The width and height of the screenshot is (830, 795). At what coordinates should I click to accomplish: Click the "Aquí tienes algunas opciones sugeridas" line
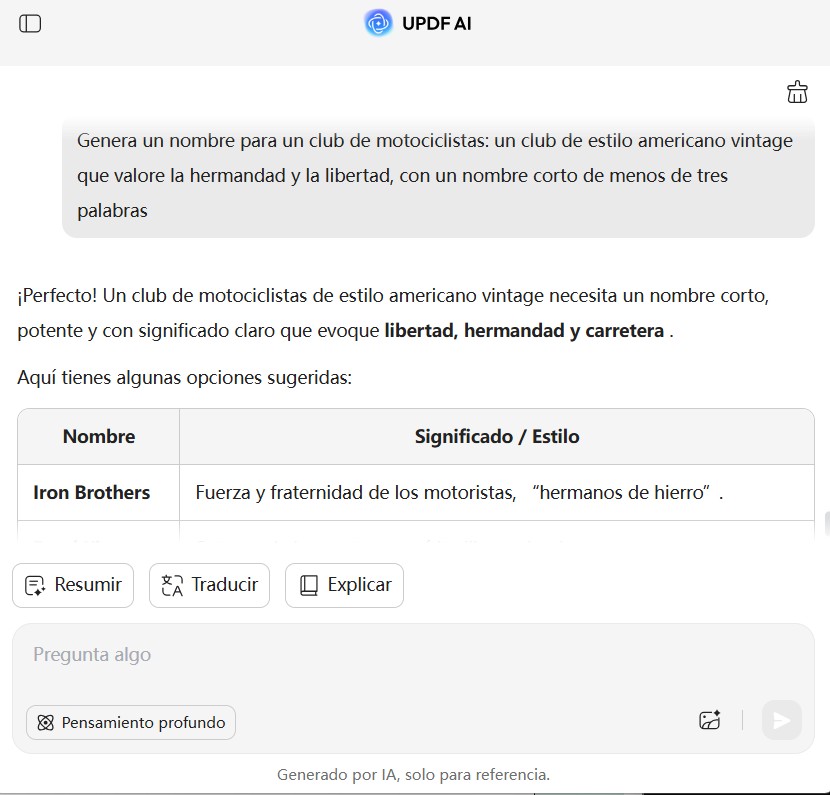[184, 379]
